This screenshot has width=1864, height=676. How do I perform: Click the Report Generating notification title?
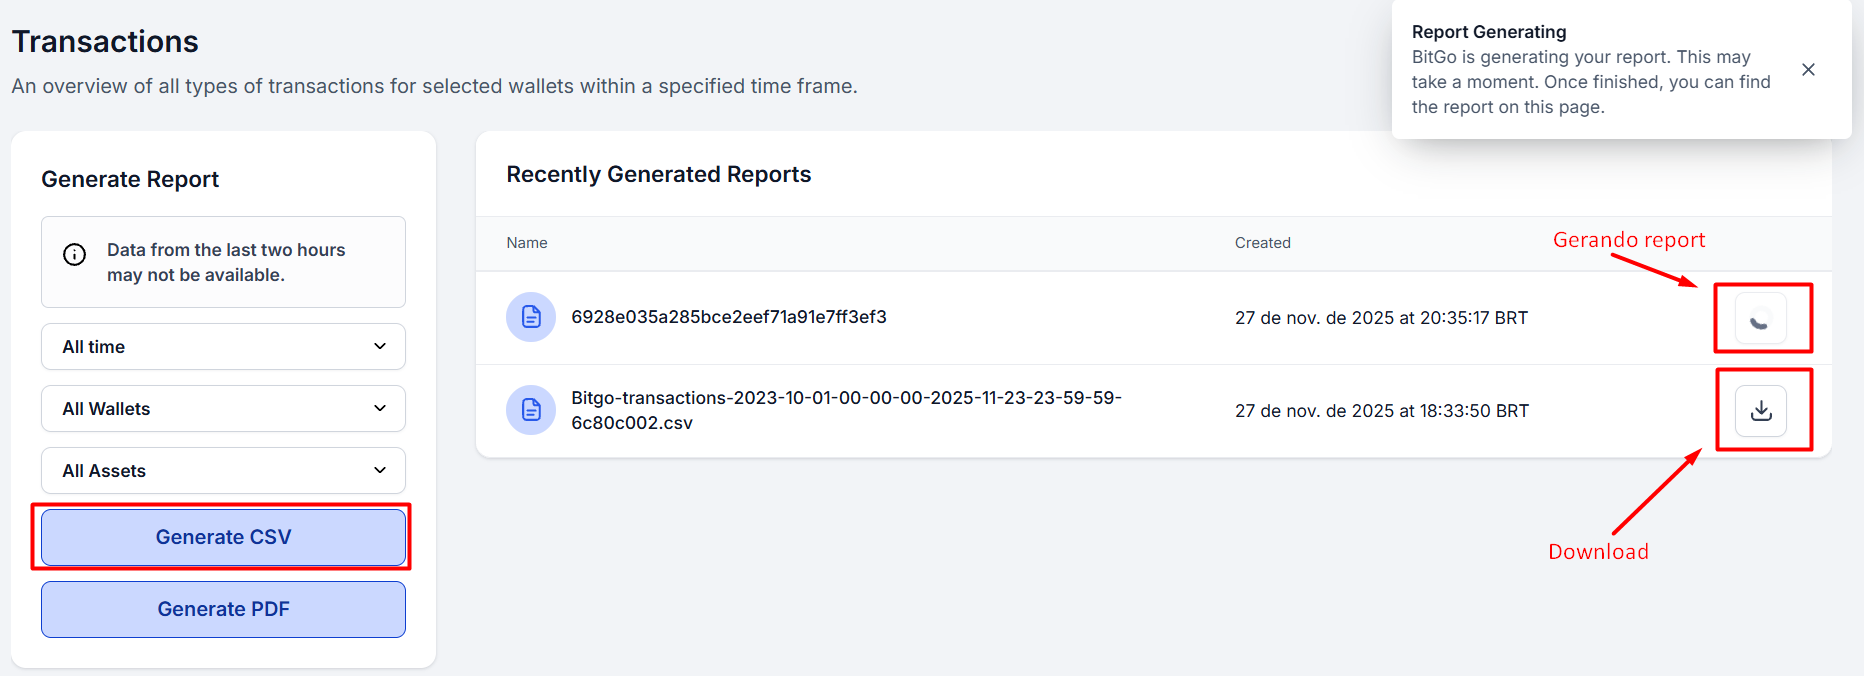(x=1488, y=32)
